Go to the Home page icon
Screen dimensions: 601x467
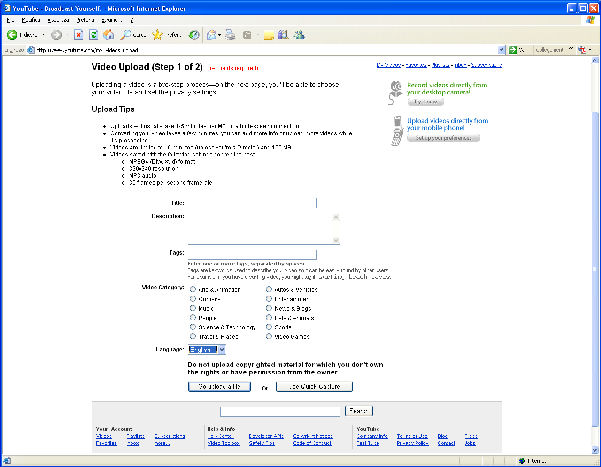[x=109, y=35]
